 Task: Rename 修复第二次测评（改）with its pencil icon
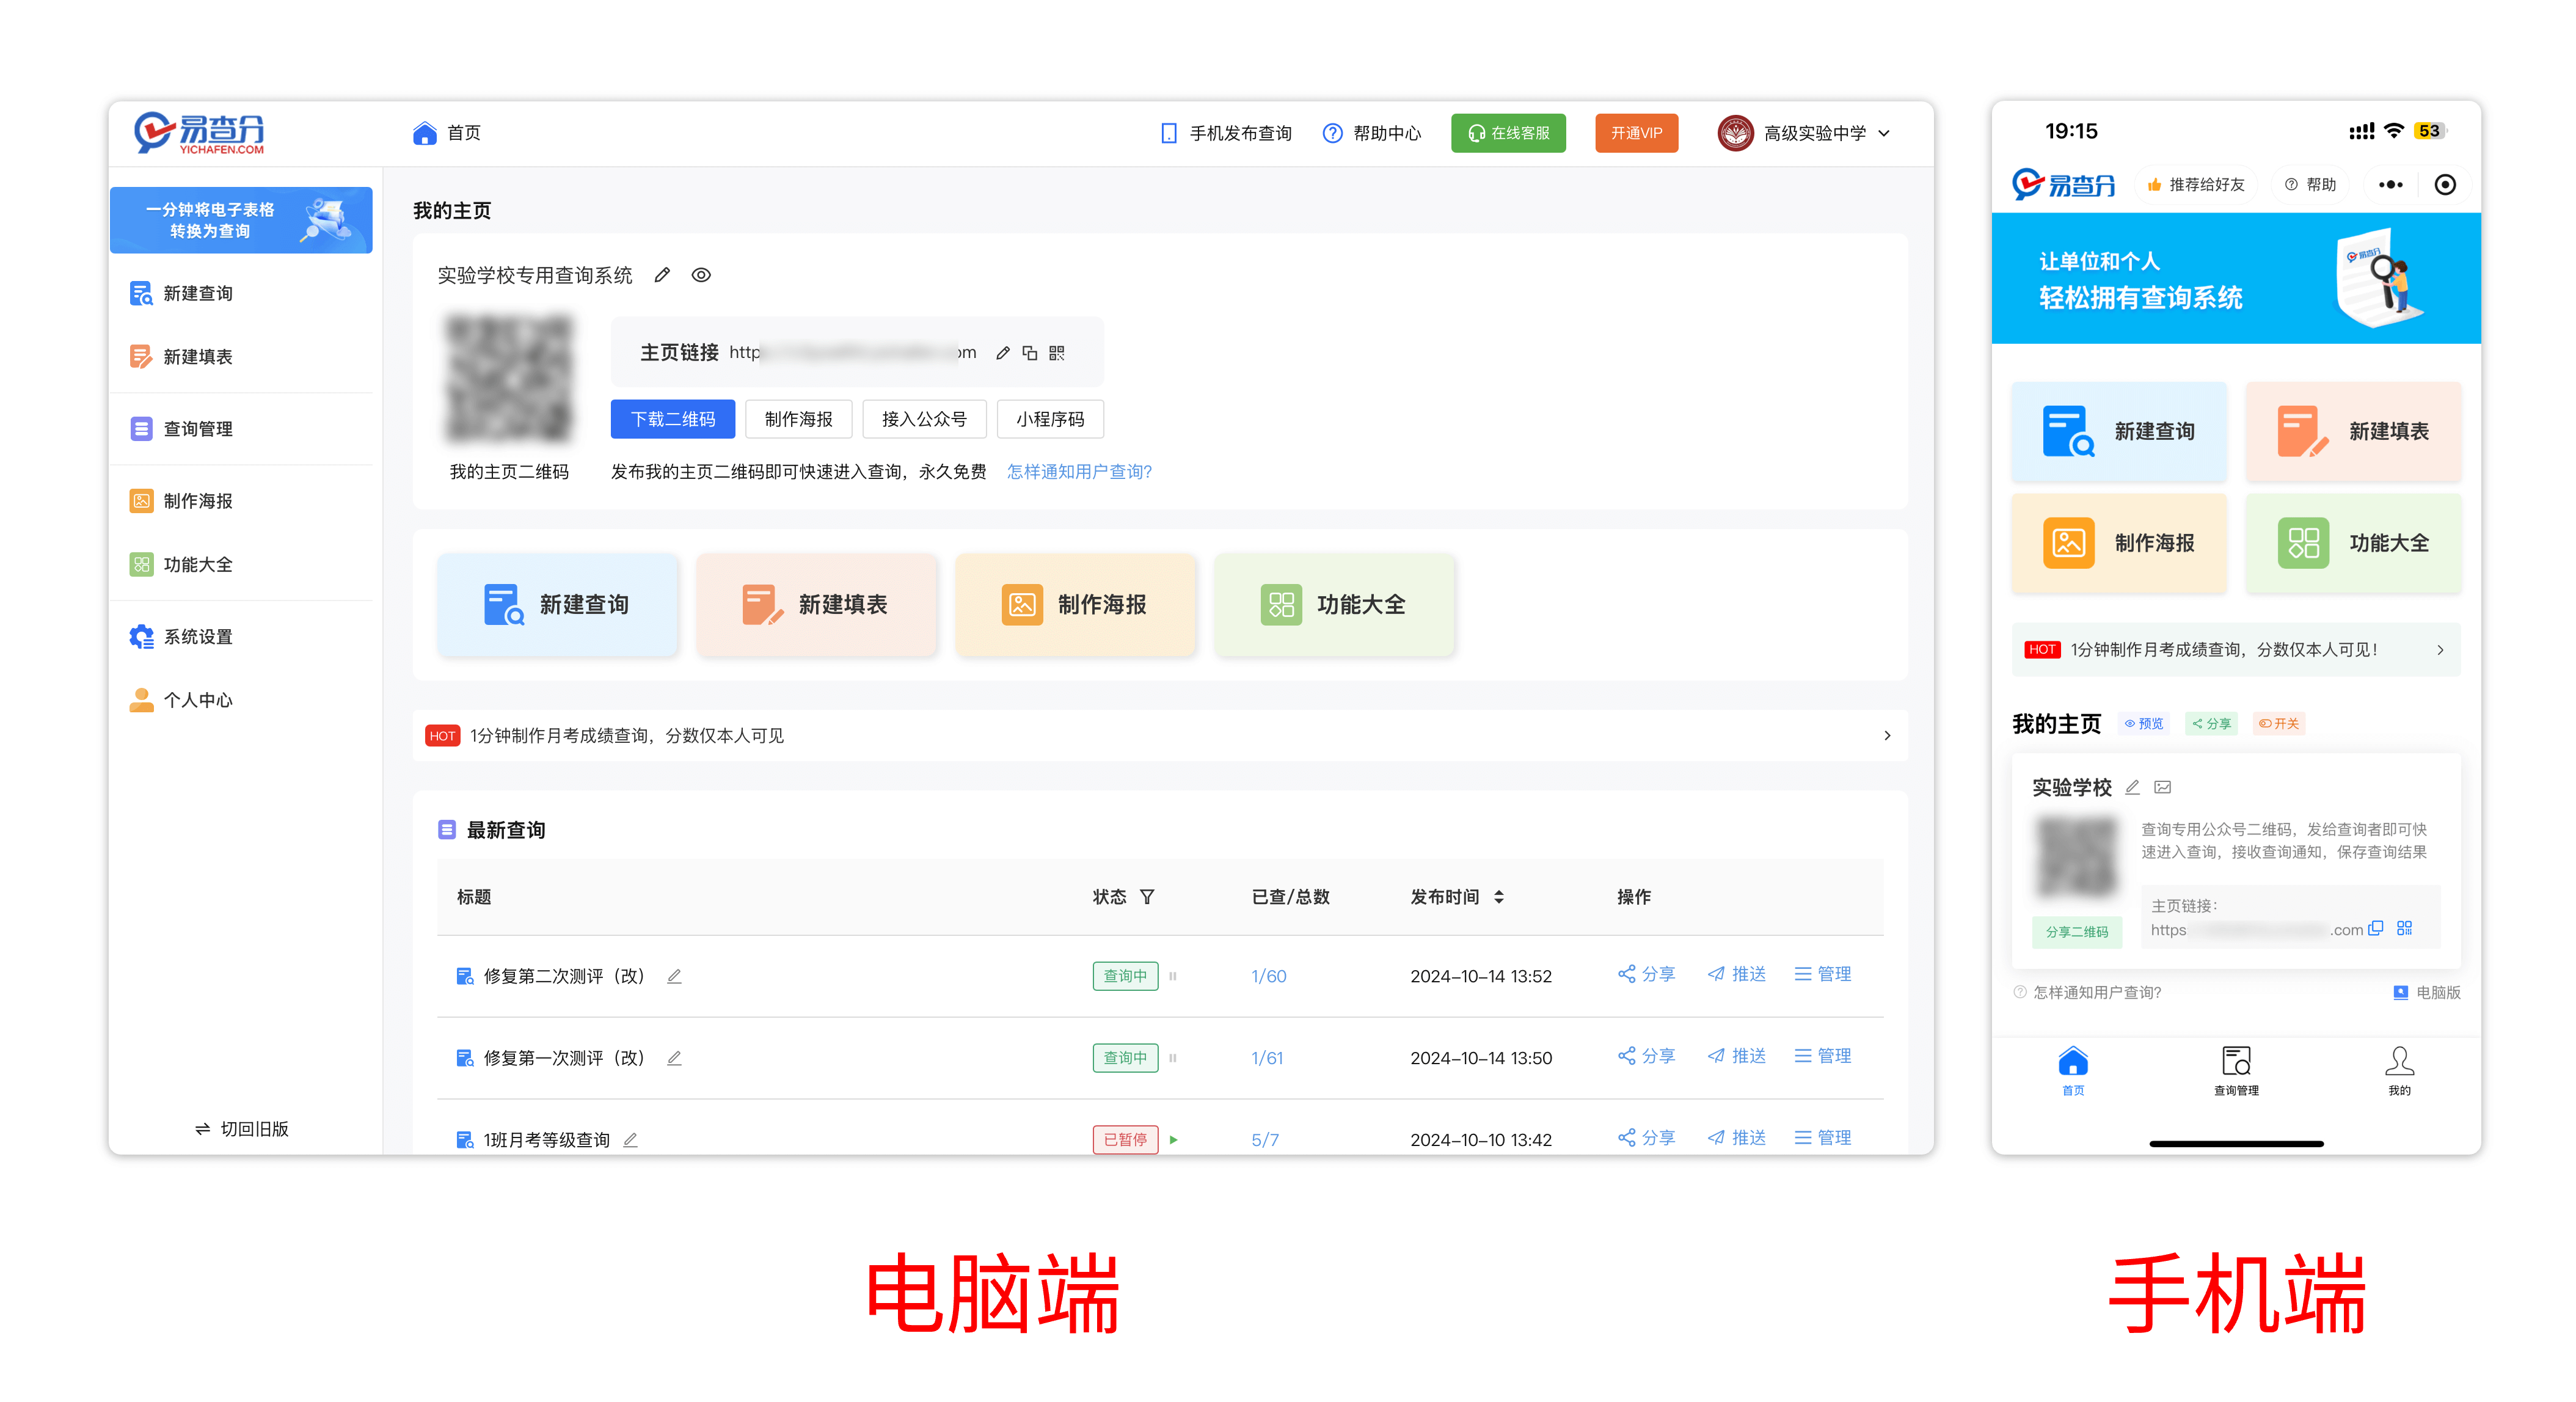675,976
